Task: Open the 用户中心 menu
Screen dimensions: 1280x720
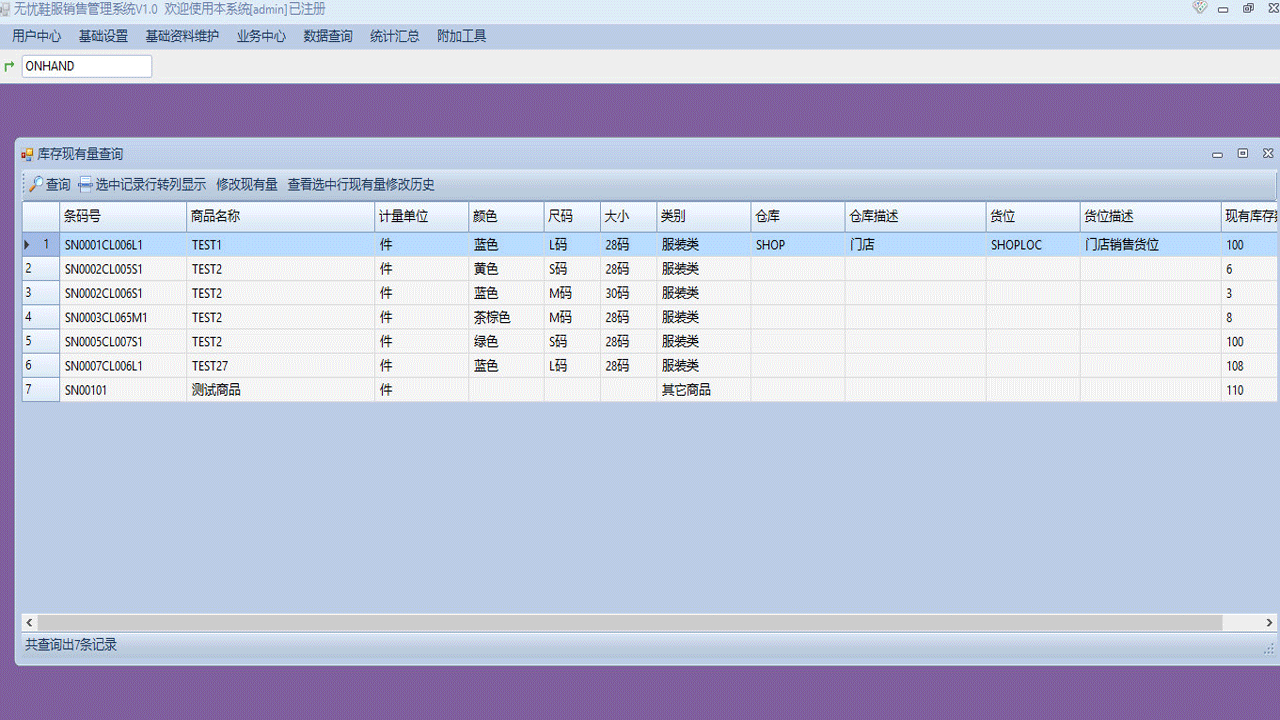Action: pos(36,35)
